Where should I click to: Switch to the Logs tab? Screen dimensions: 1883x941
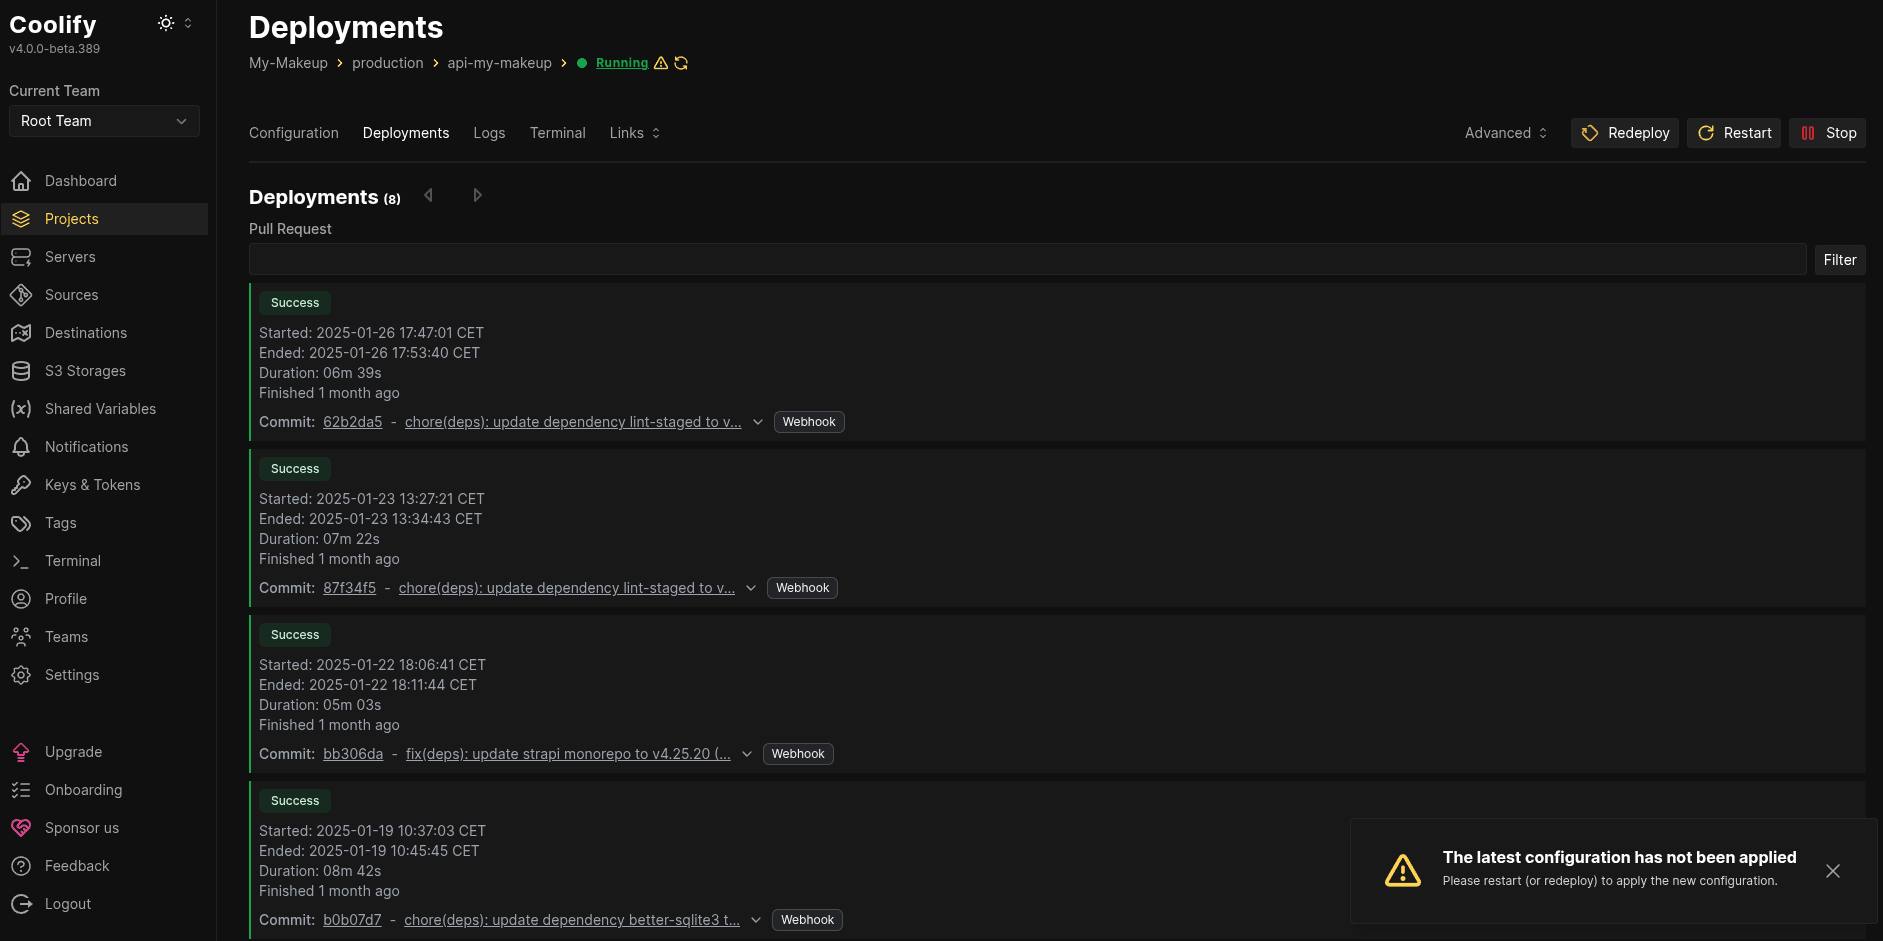tap(489, 133)
